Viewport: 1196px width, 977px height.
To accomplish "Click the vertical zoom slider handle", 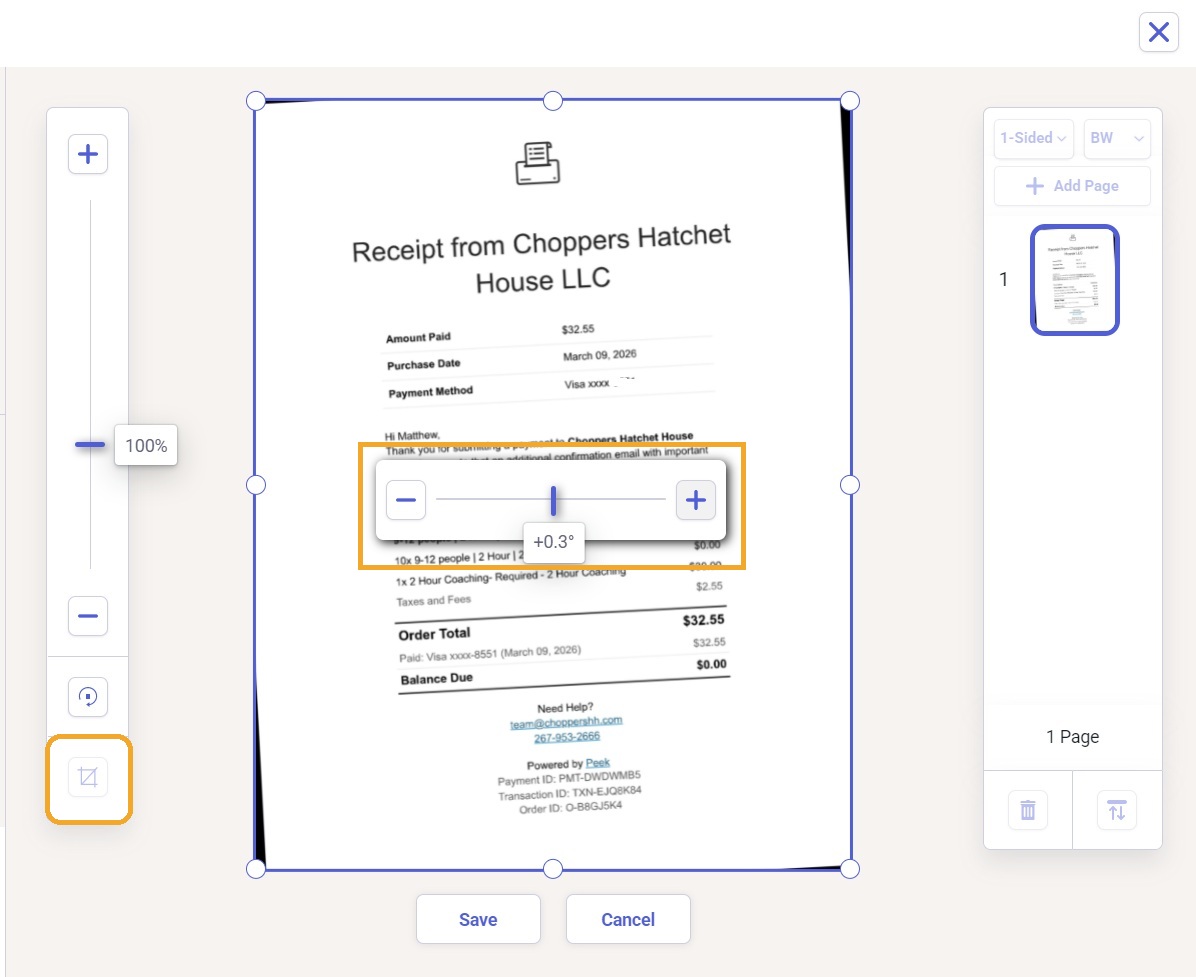I will [90, 444].
